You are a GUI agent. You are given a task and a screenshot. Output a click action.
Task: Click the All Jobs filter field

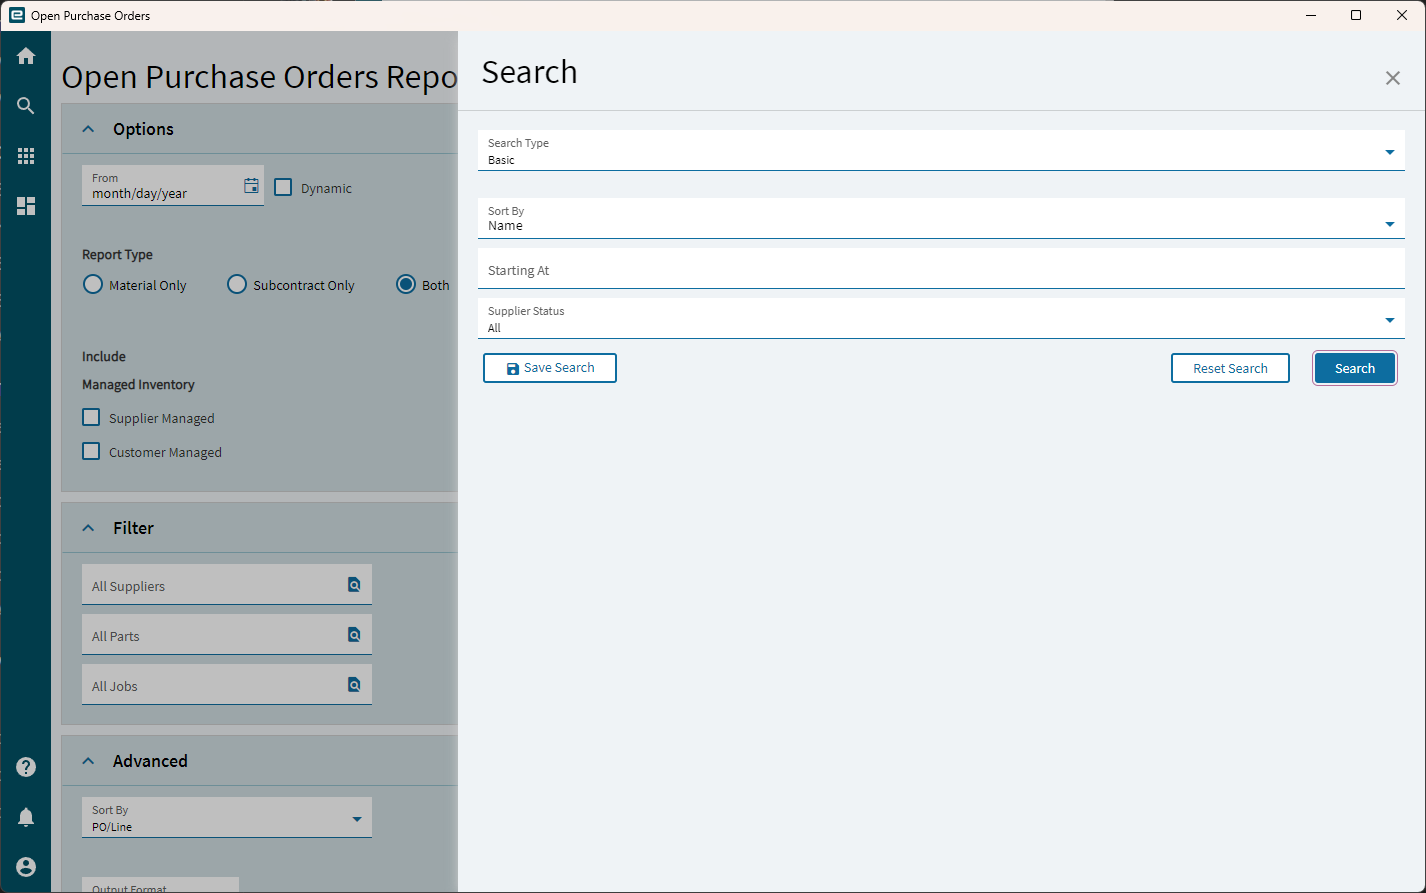(227, 685)
